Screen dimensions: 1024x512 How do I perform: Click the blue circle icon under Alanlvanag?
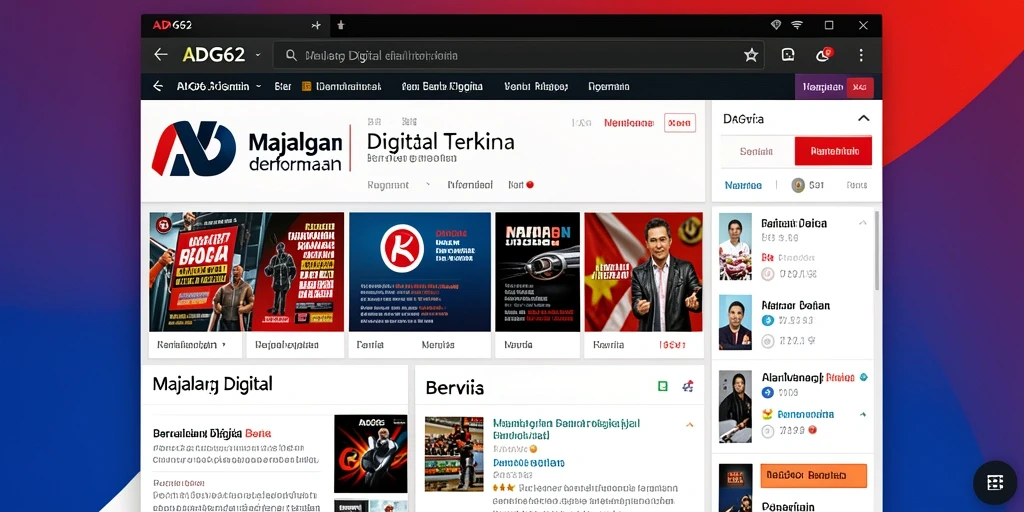pos(768,393)
